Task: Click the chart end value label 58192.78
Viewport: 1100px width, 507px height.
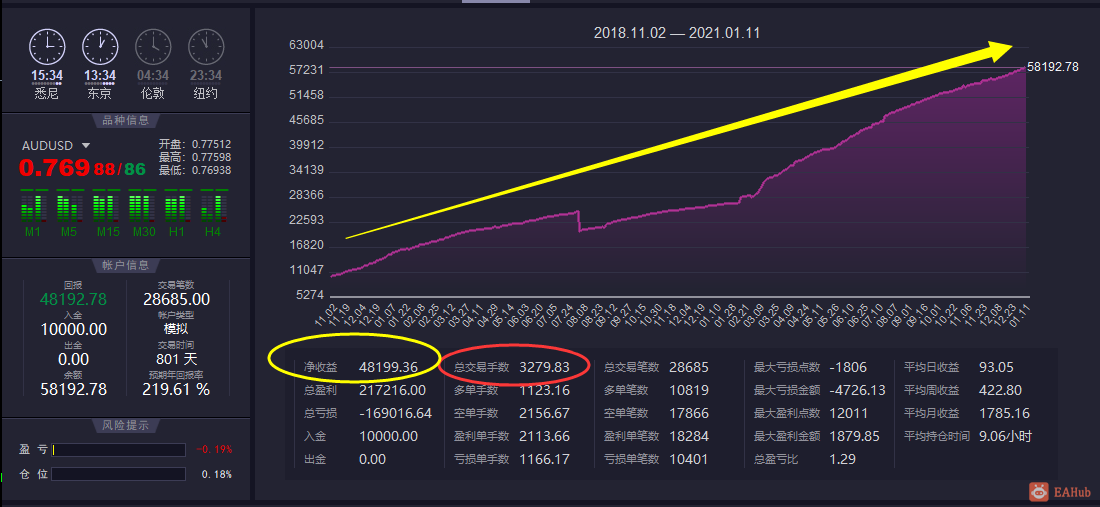Action: tap(1052, 67)
